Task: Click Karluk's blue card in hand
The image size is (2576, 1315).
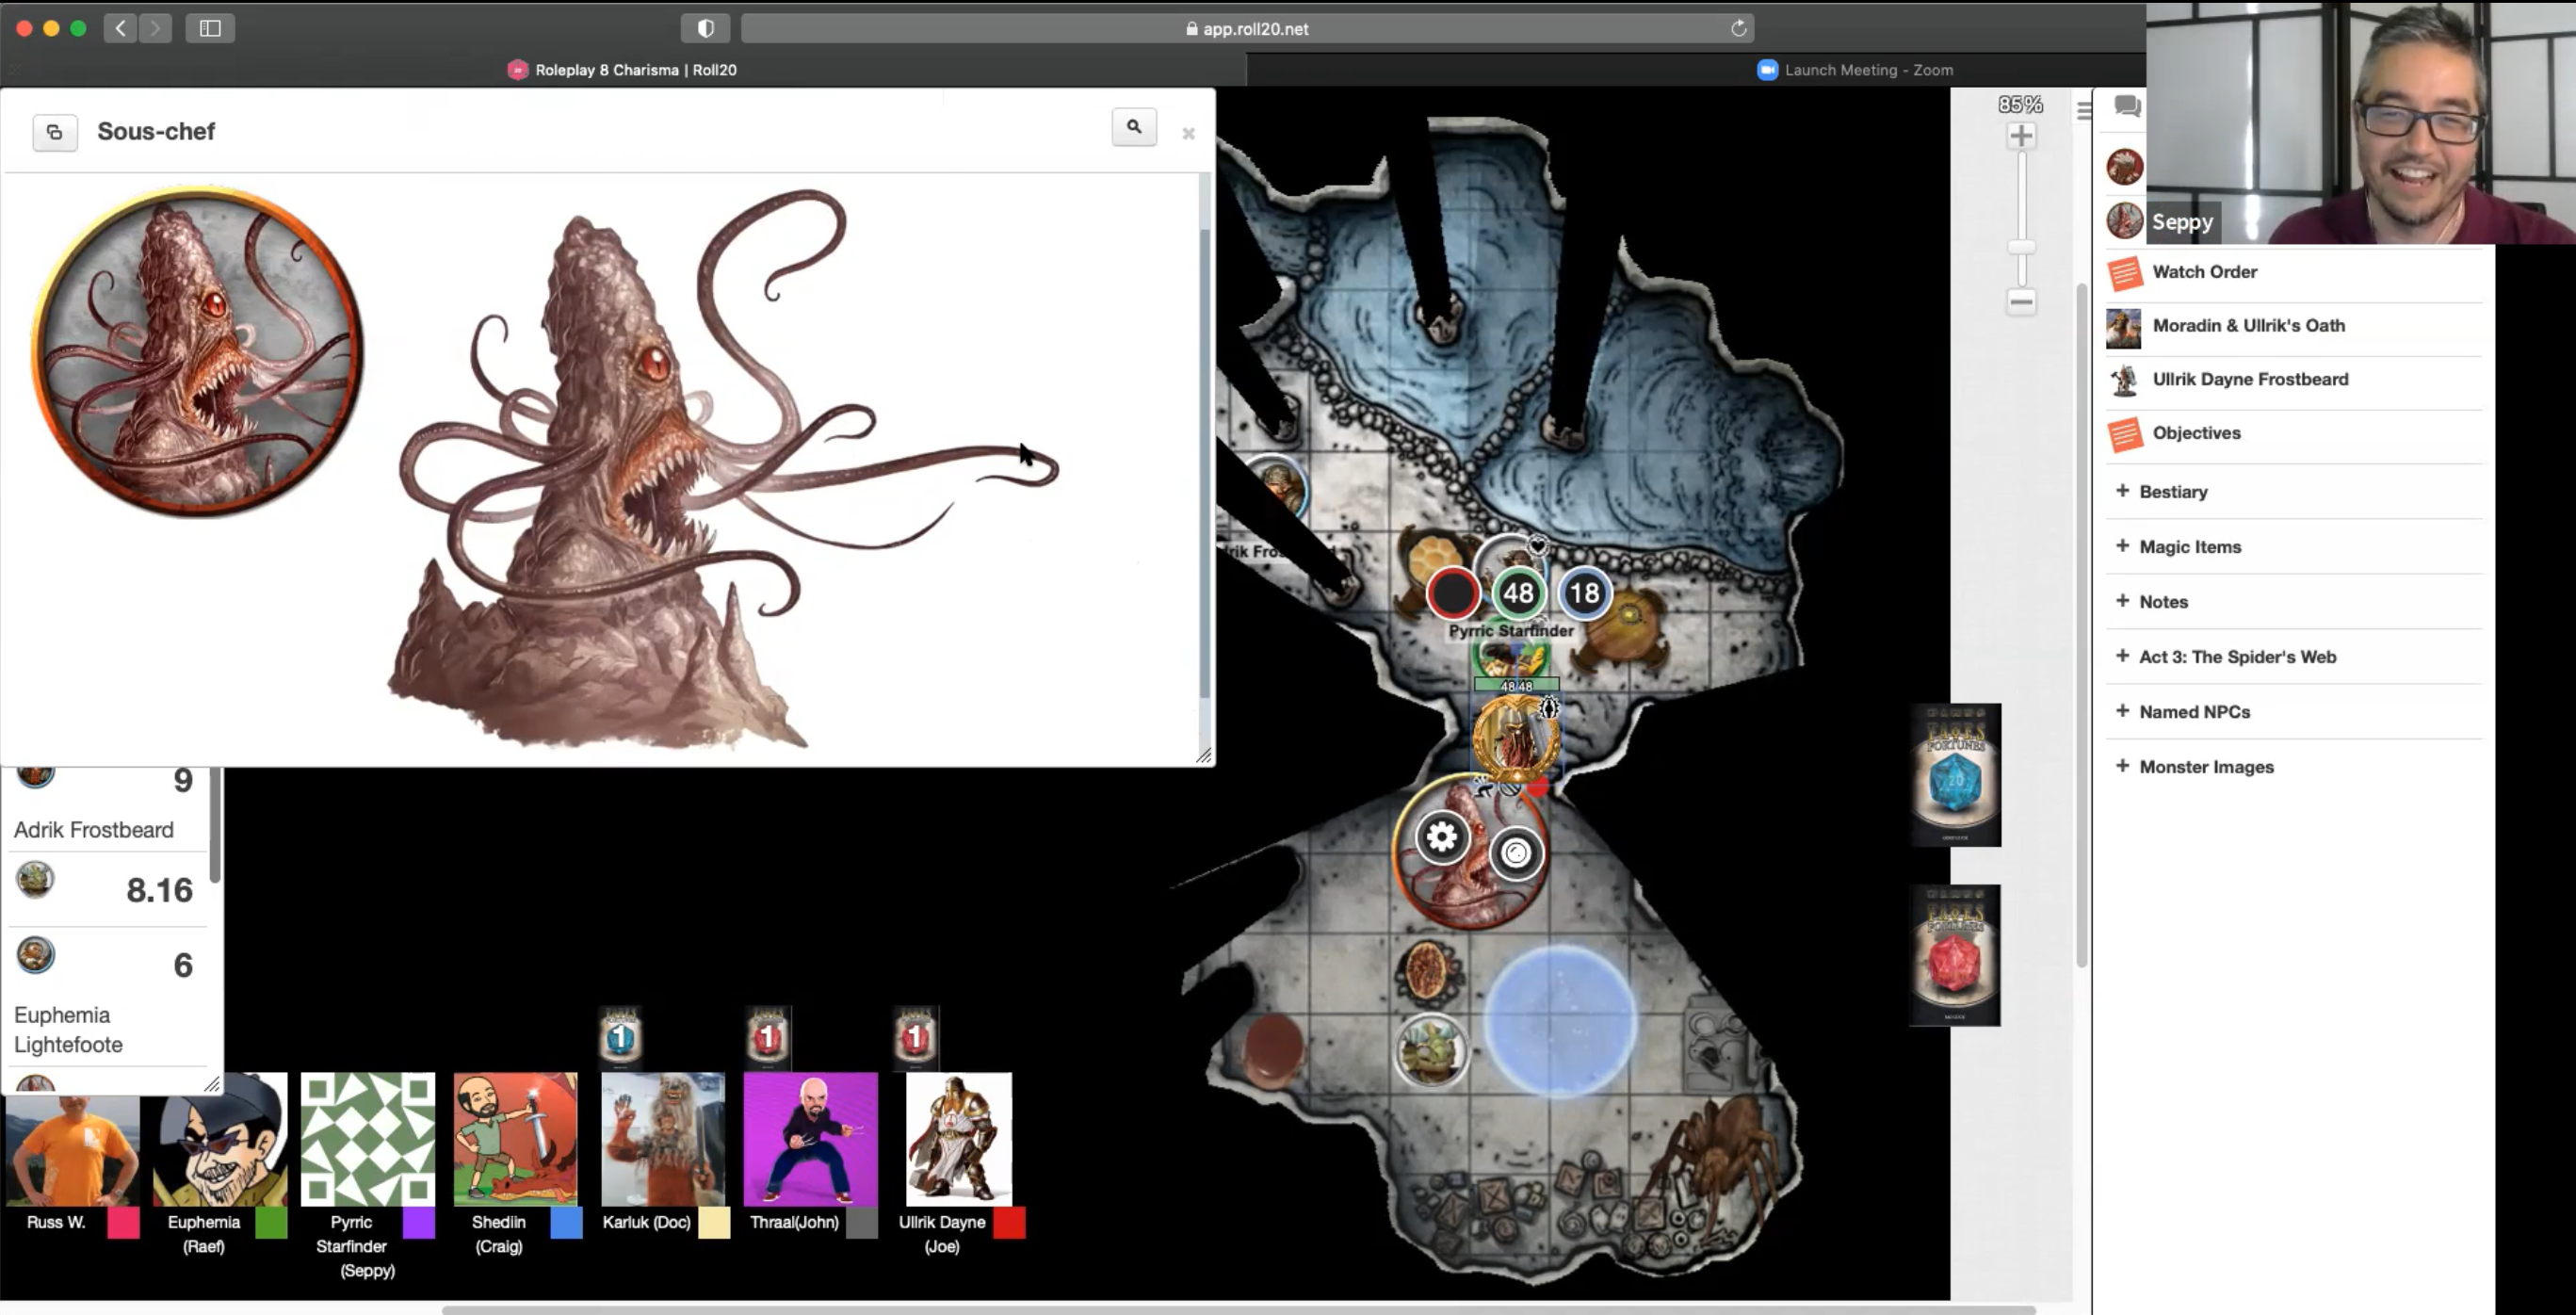Action: pyautogui.click(x=620, y=1037)
